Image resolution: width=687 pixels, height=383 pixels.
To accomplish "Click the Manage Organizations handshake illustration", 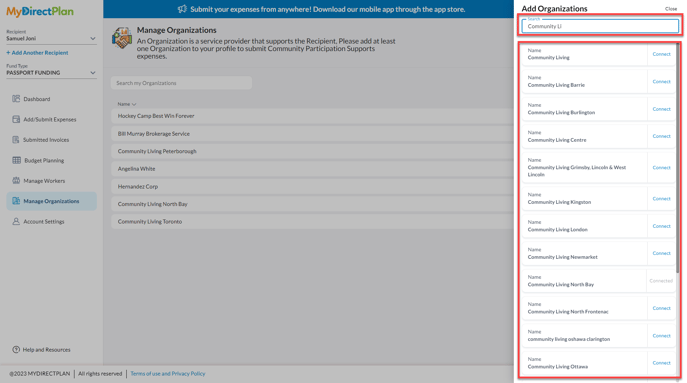I will (x=122, y=38).
